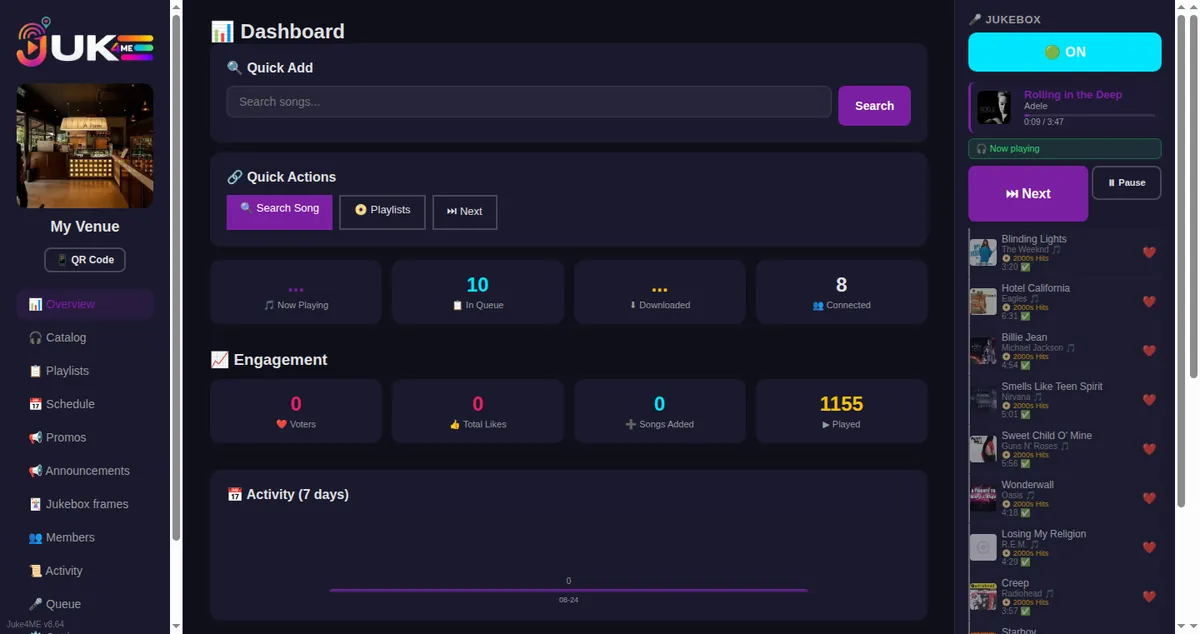Click the Played count card
The height and width of the screenshot is (634, 1200).
pos(841,411)
